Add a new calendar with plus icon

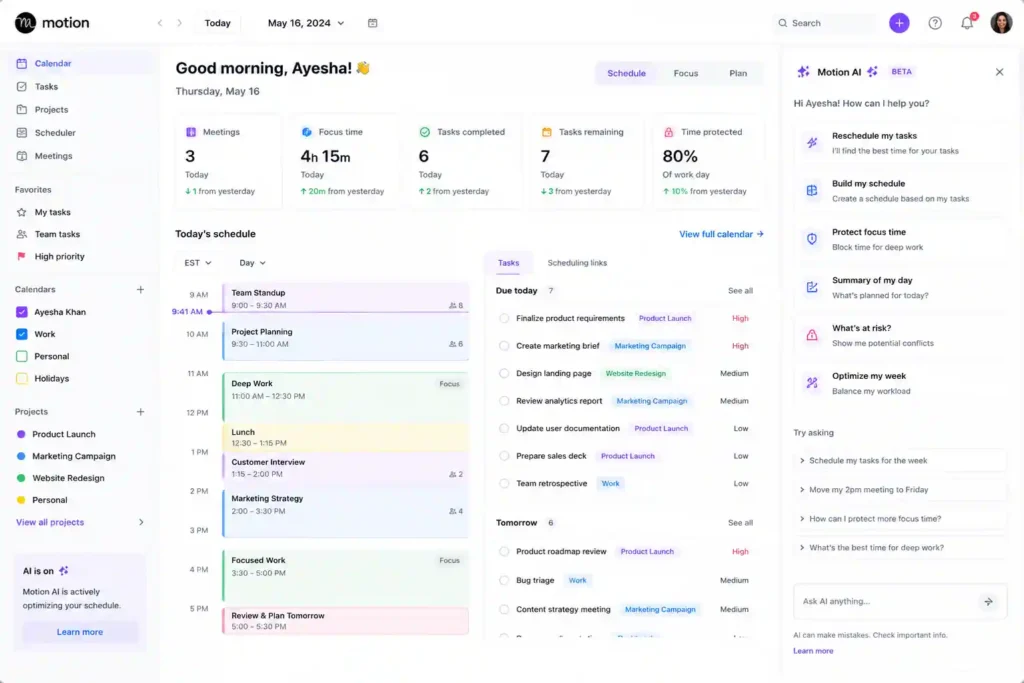[140, 289]
